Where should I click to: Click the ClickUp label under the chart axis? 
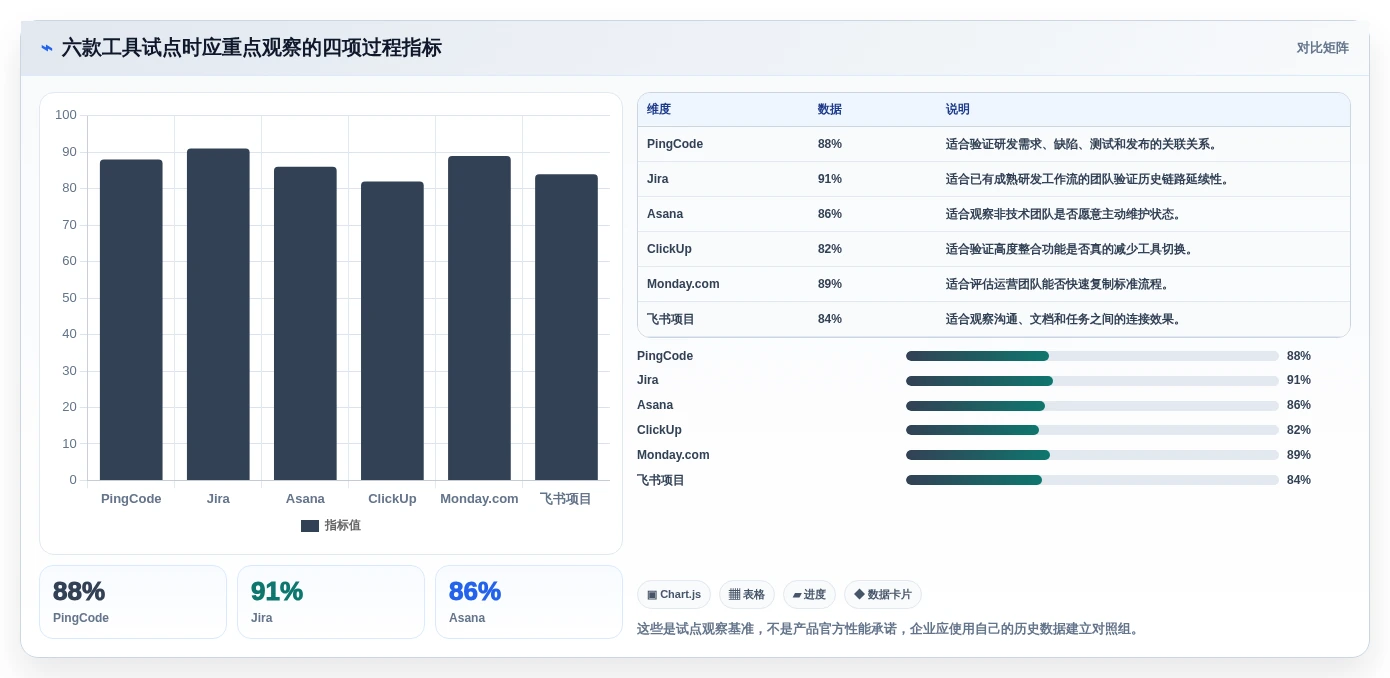coord(392,498)
